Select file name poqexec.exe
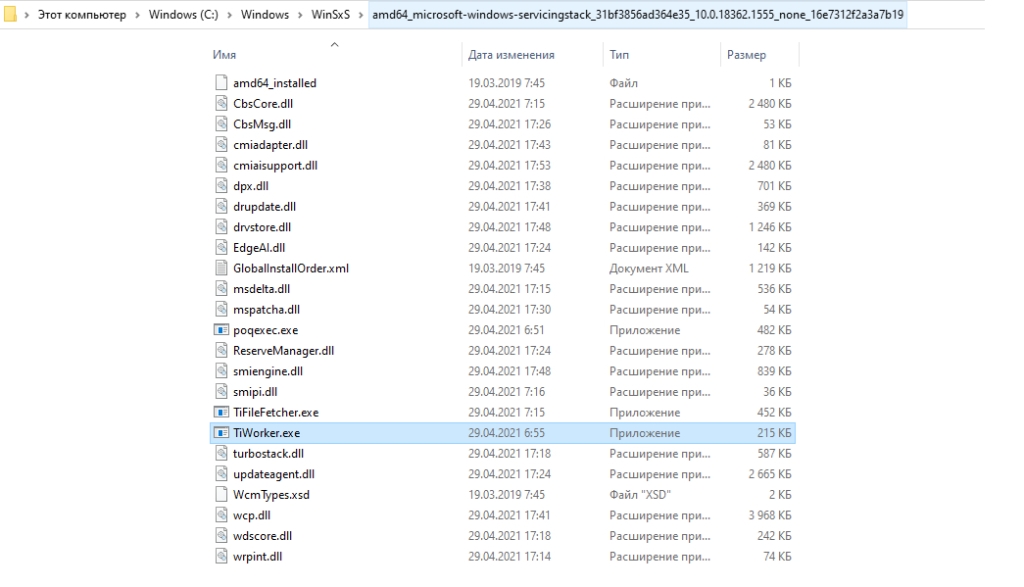The width and height of the screenshot is (1024, 587). pyautogui.click(x=265, y=330)
